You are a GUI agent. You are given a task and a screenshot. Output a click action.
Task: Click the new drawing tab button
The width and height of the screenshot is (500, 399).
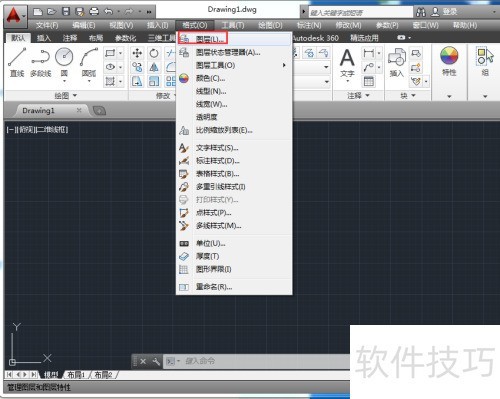click(x=99, y=111)
